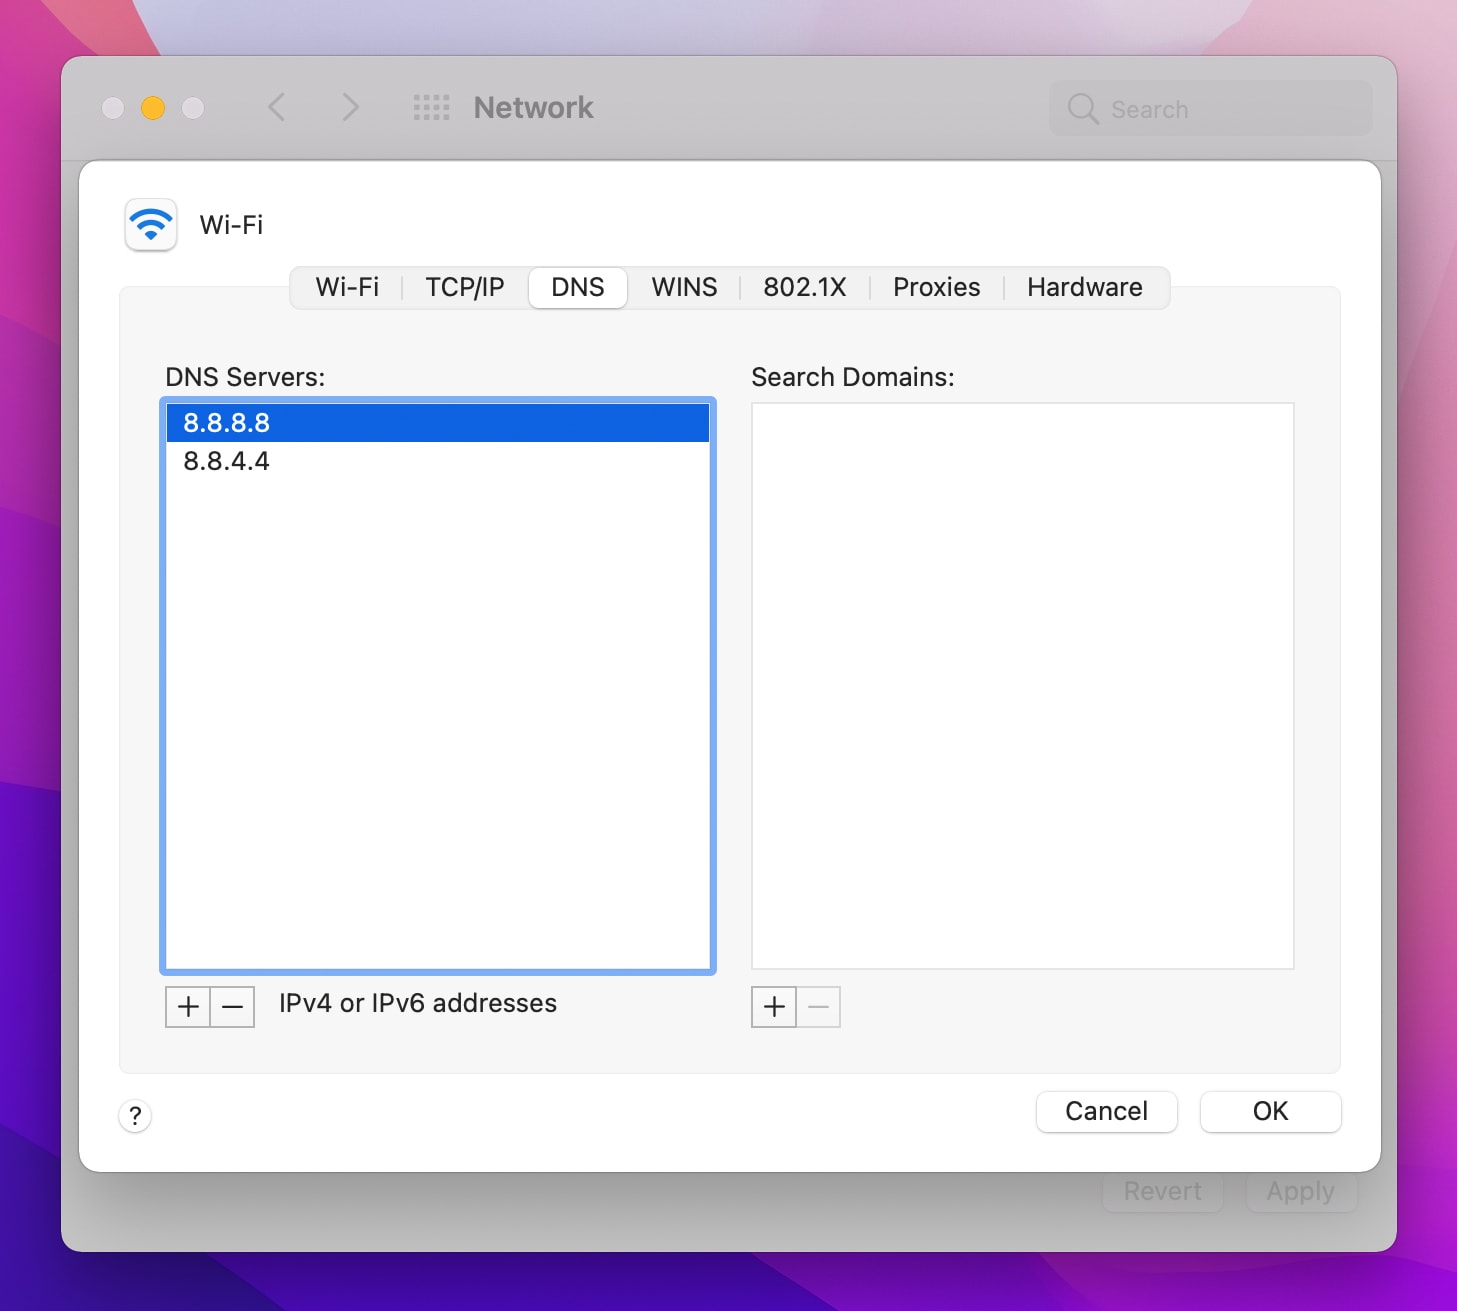Dismiss dialog with Cancel button

click(x=1106, y=1111)
